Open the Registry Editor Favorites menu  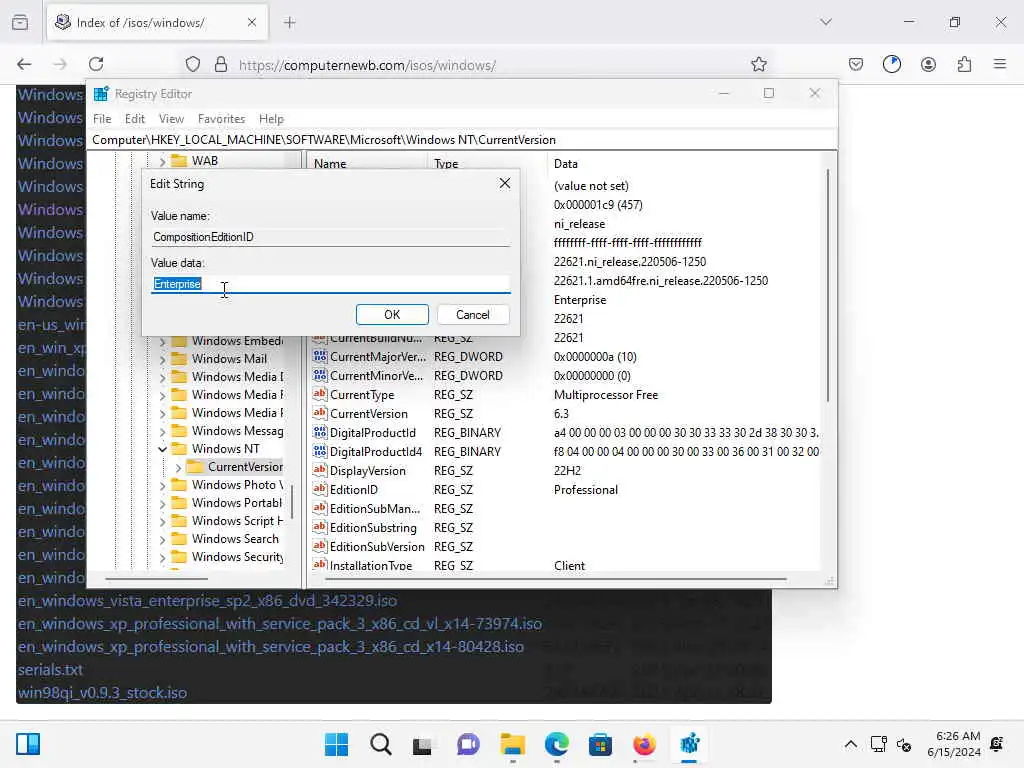point(221,119)
